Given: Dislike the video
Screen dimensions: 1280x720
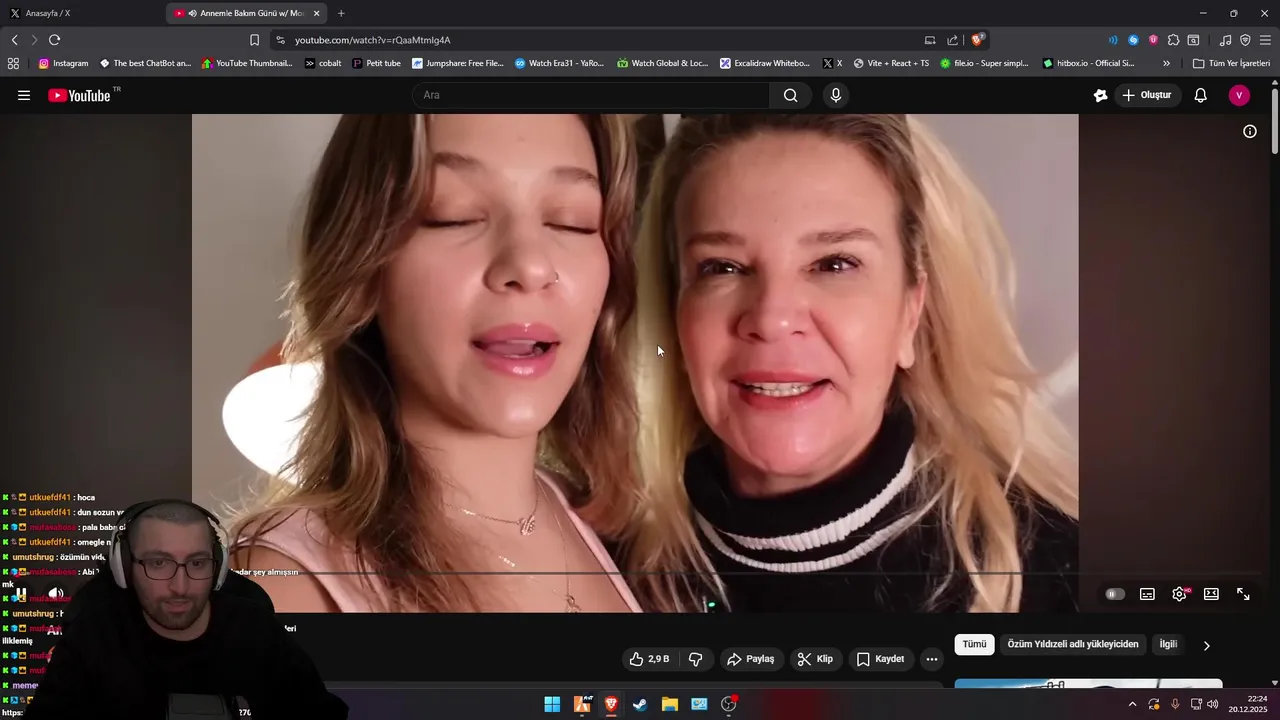Looking at the screenshot, I should [x=695, y=659].
